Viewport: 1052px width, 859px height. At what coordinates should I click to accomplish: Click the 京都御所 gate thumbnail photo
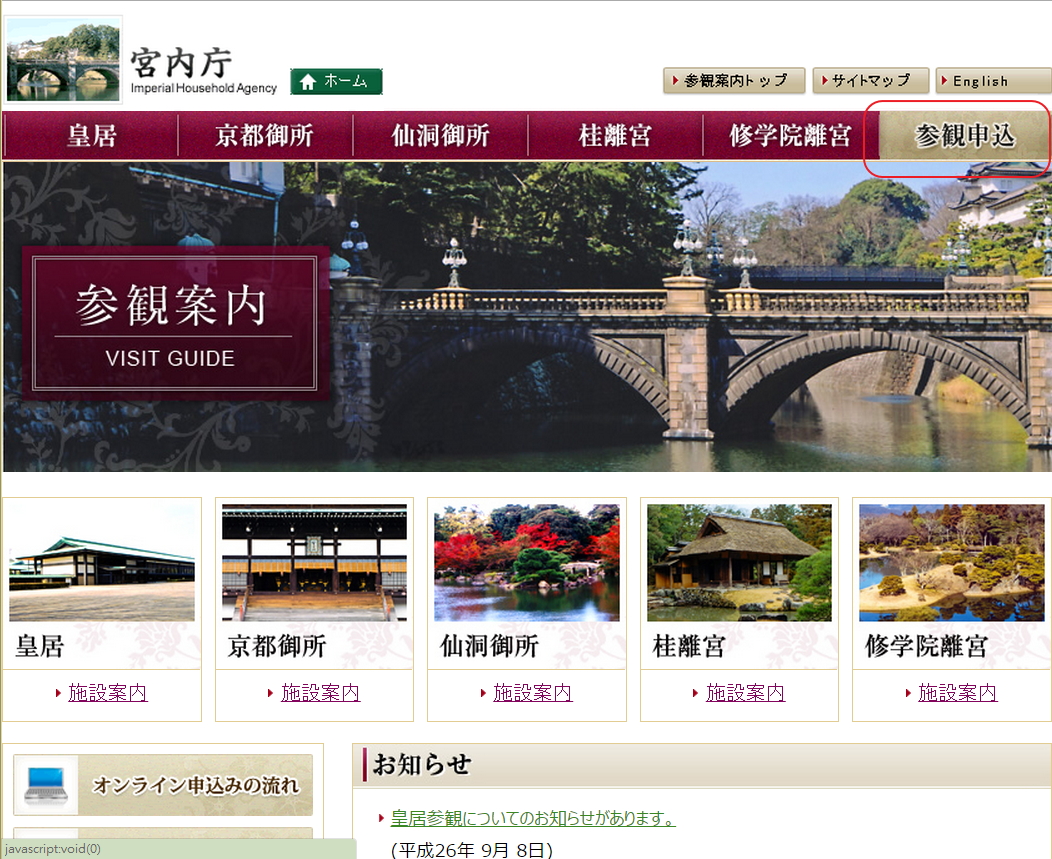pos(314,563)
